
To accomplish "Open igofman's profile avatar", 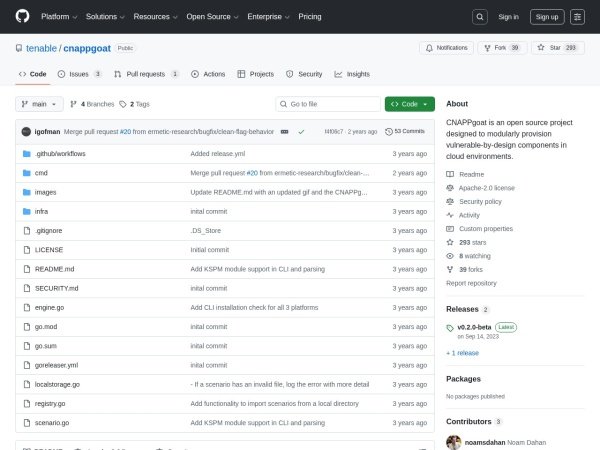I will tap(26, 132).
